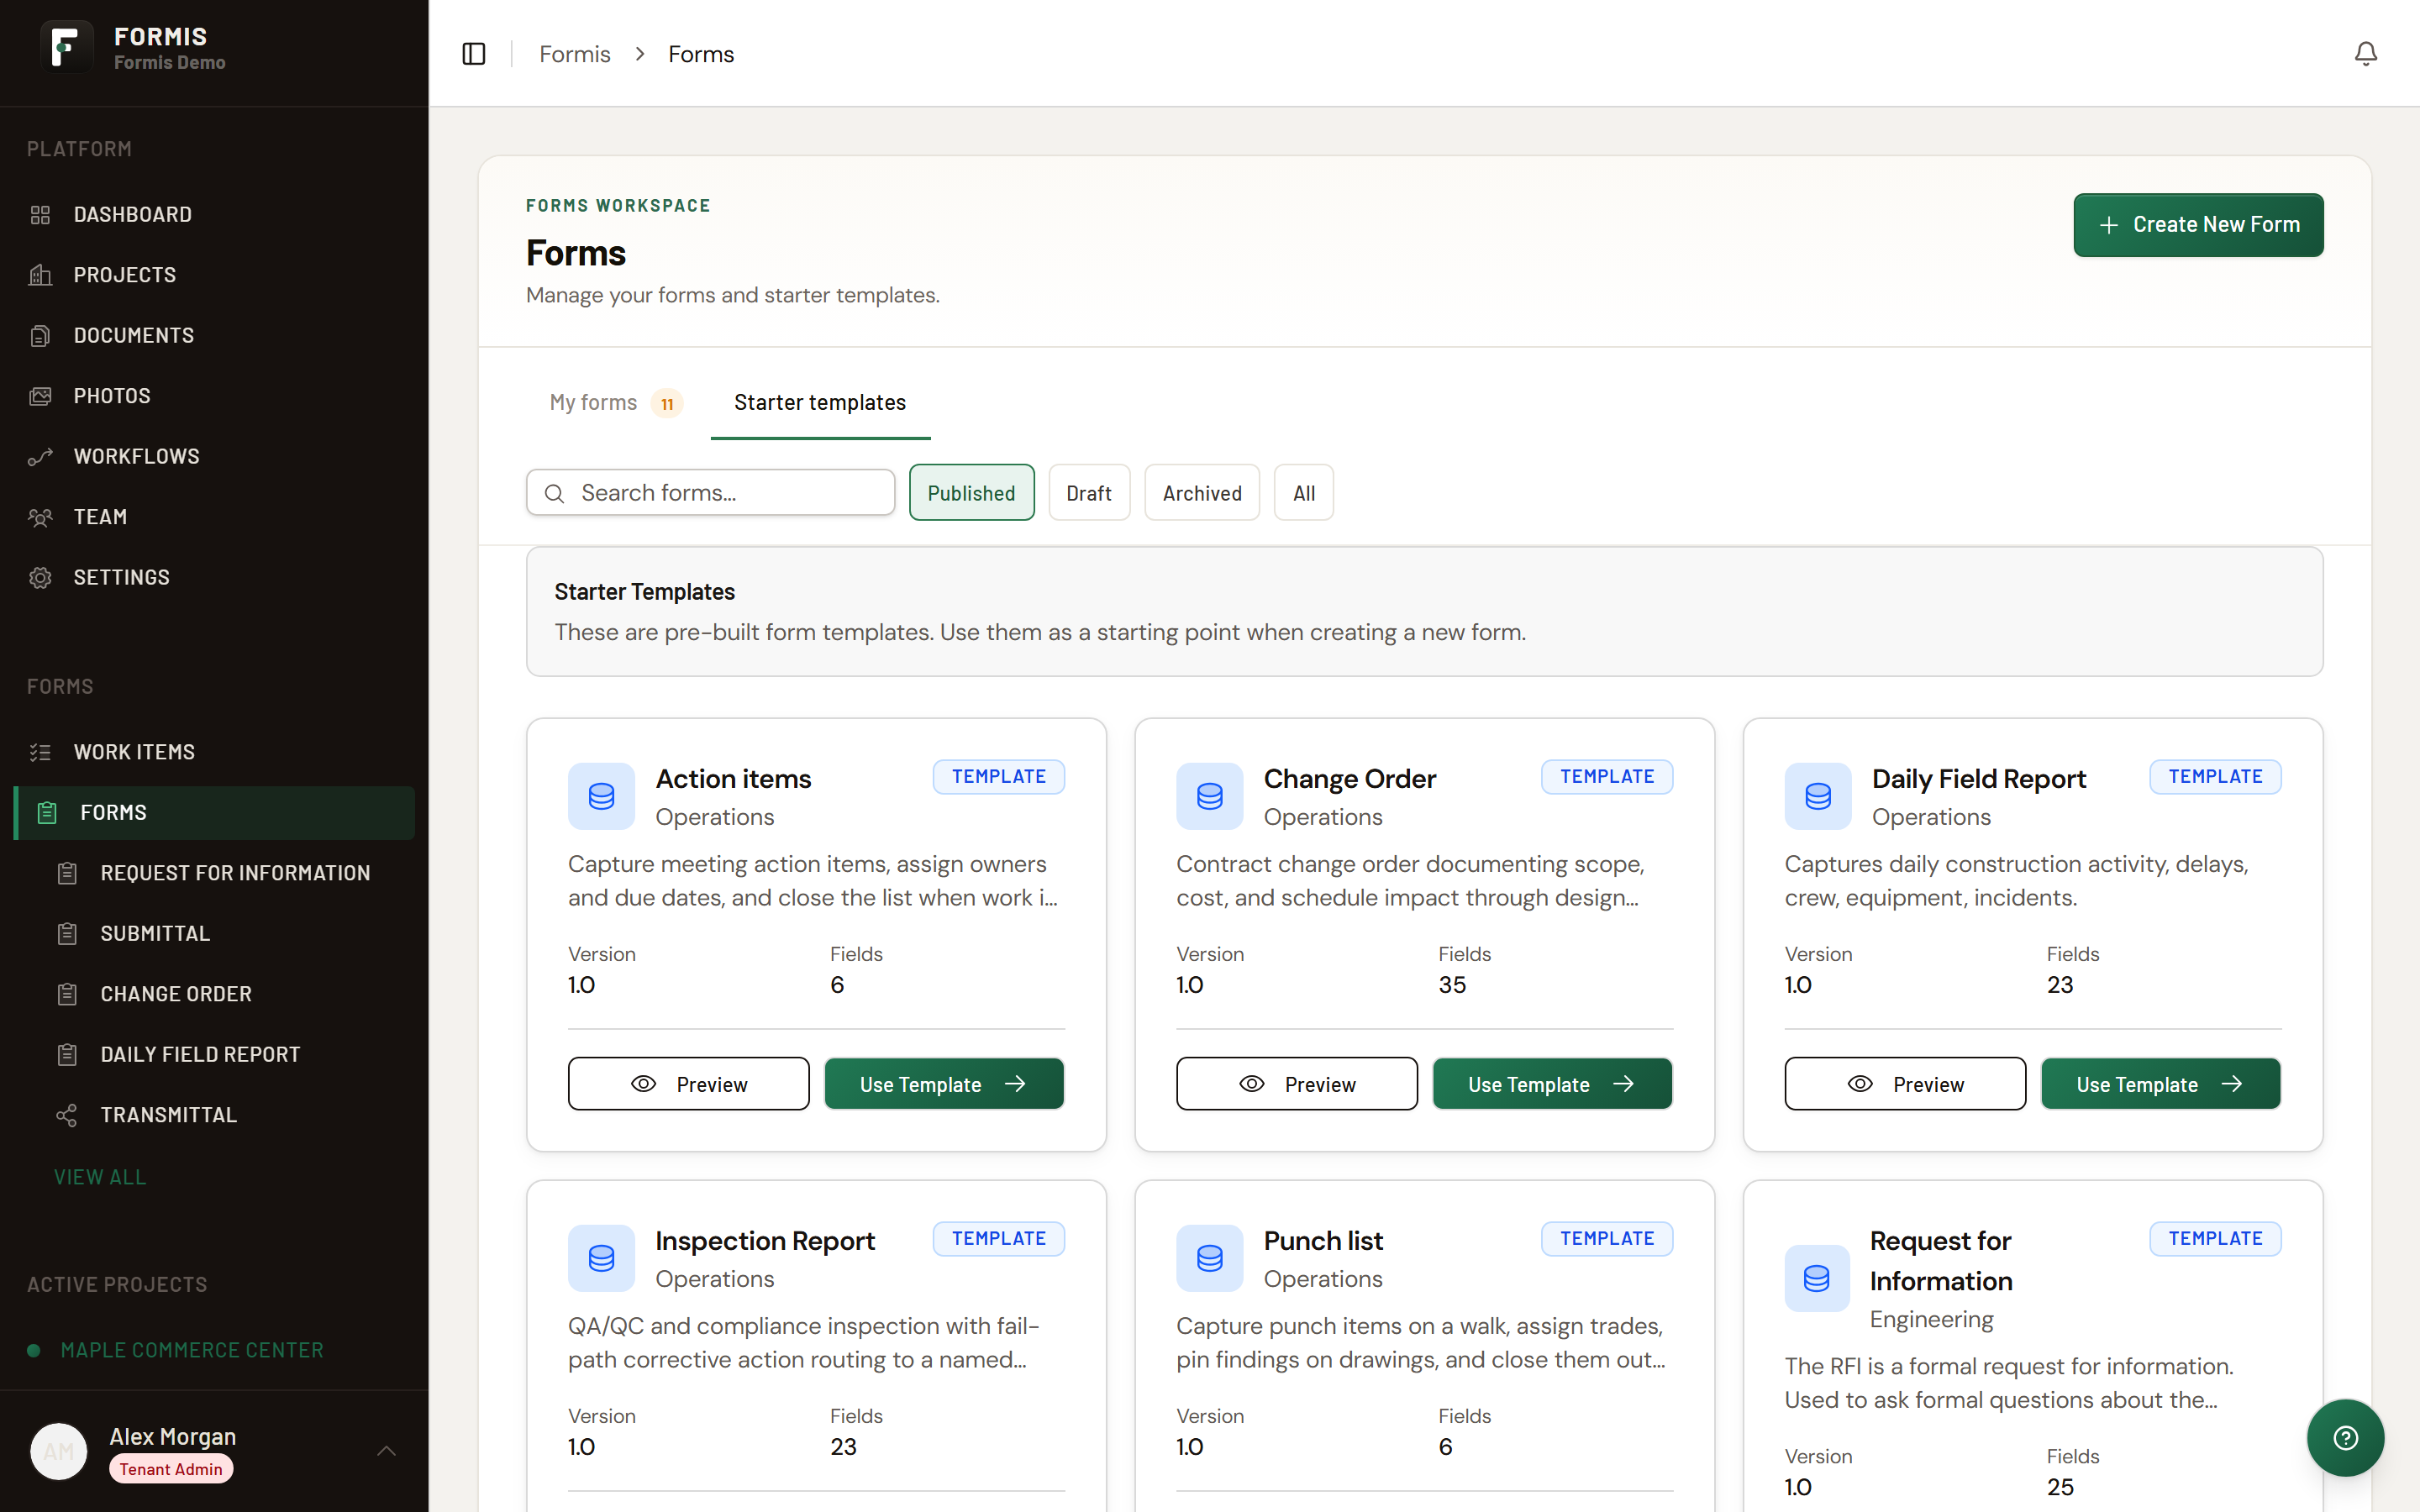Image resolution: width=2420 pixels, height=1512 pixels.
Task: Click the Dashboard grid icon
Action: 40,215
